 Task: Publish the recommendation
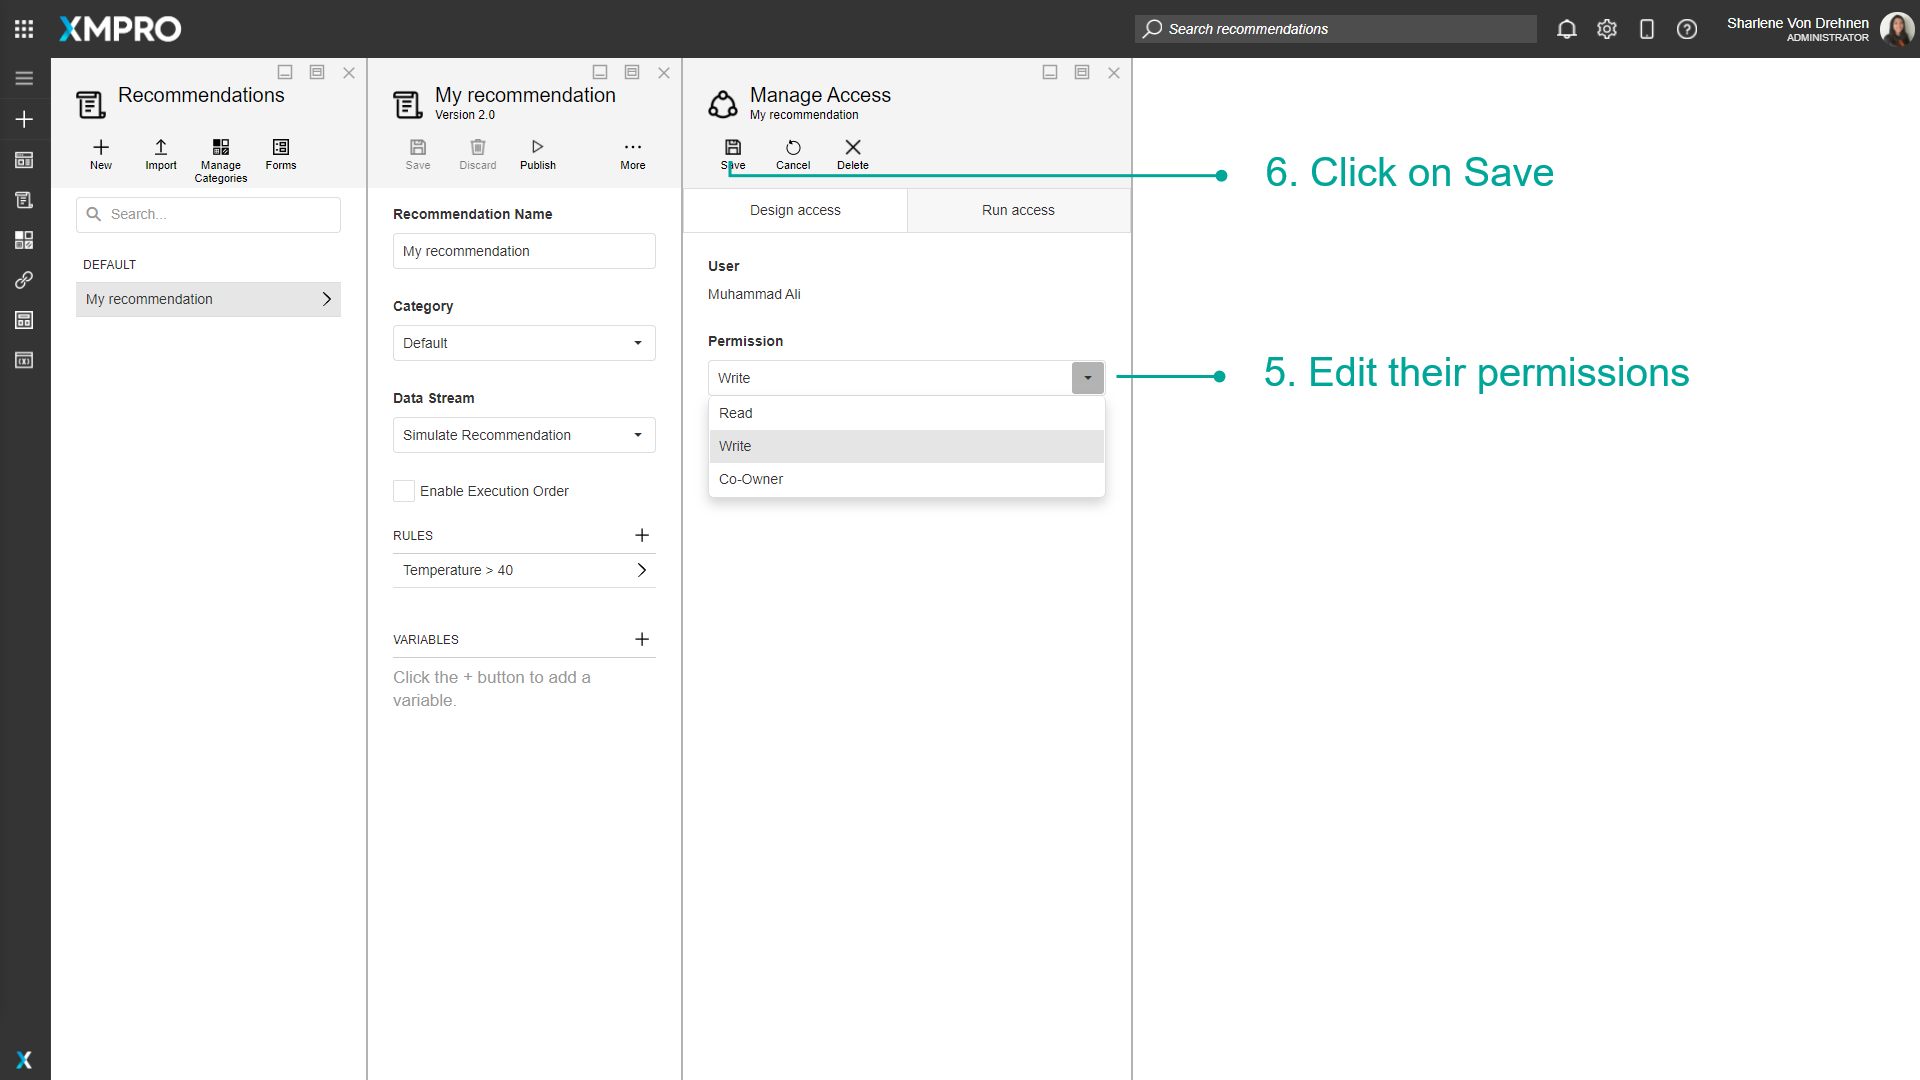click(x=537, y=153)
